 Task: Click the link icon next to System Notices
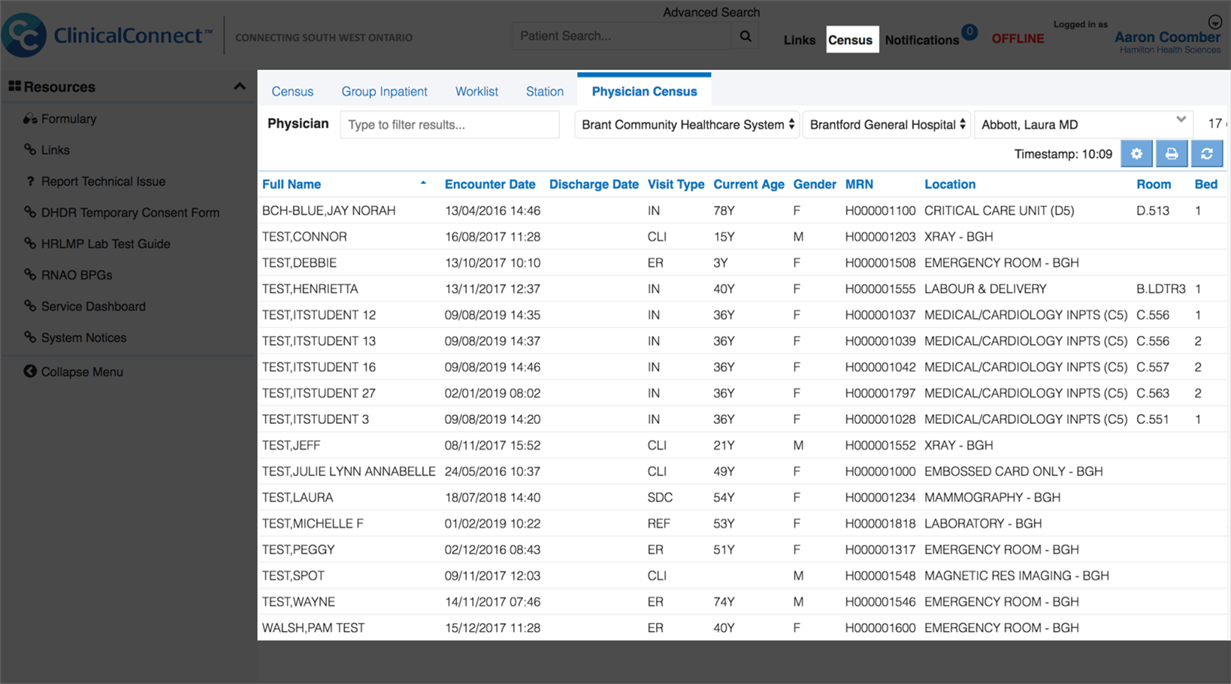[30, 338]
